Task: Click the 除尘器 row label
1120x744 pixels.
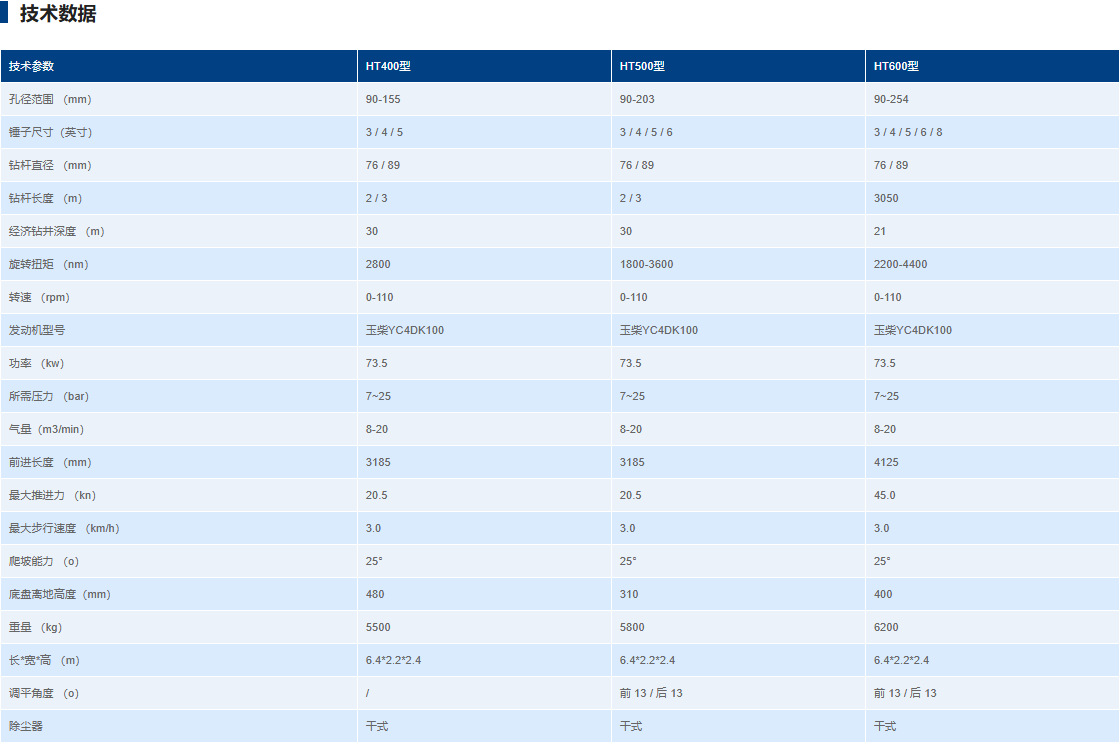Action: tap(26, 726)
